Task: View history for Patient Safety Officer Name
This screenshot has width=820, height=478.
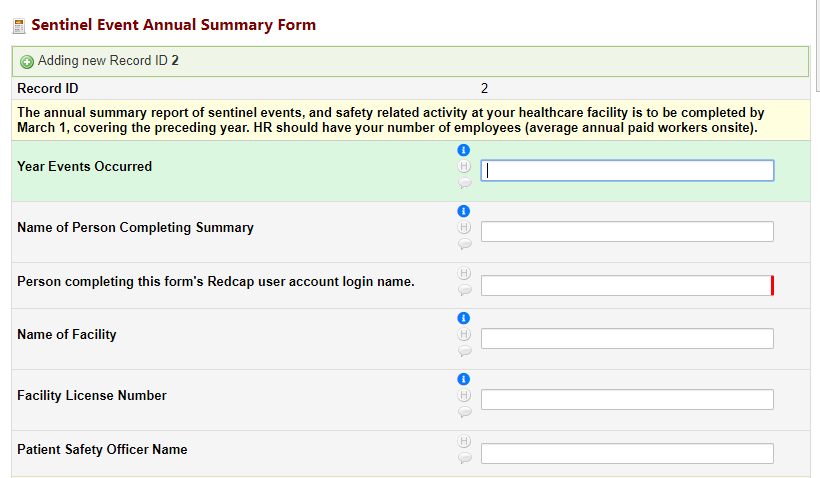Action: click(x=464, y=441)
